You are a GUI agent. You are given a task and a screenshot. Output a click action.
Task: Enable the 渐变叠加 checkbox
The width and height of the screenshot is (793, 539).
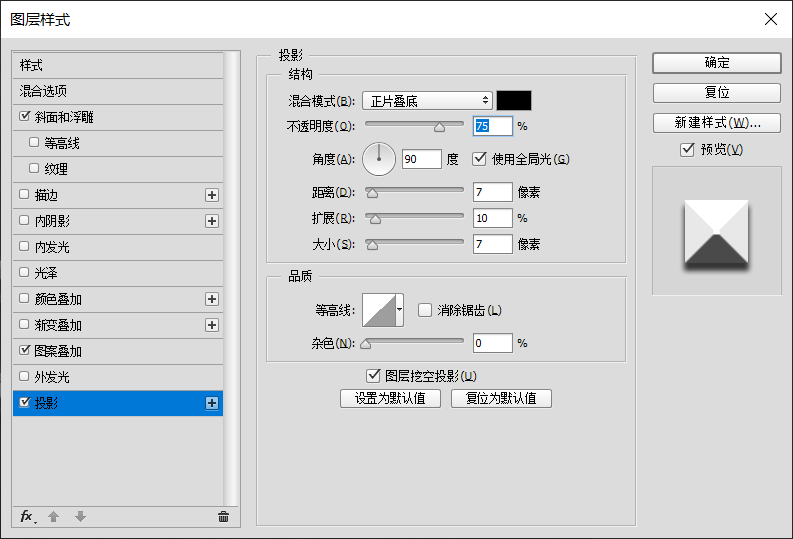tap(24, 324)
